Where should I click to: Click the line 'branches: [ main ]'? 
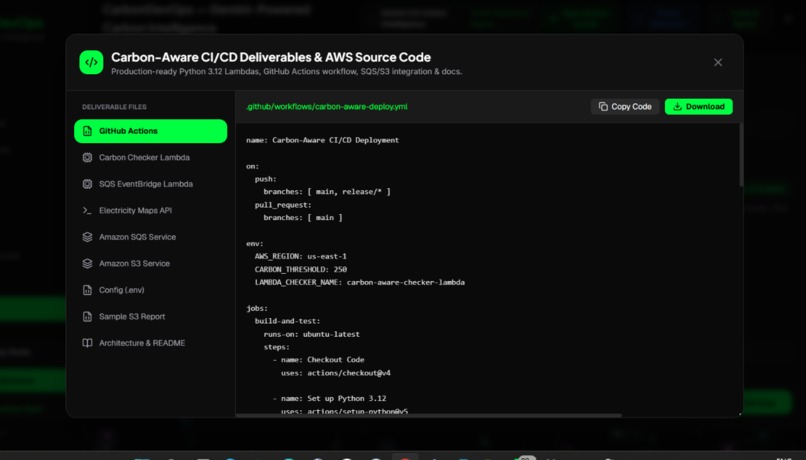(303, 217)
